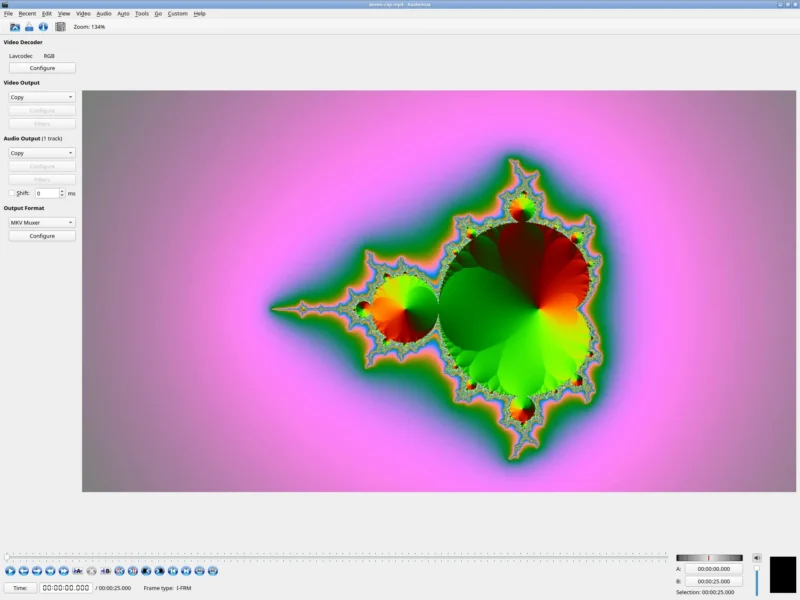Set selection end marker B
800x600 pixels.
coord(105,571)
